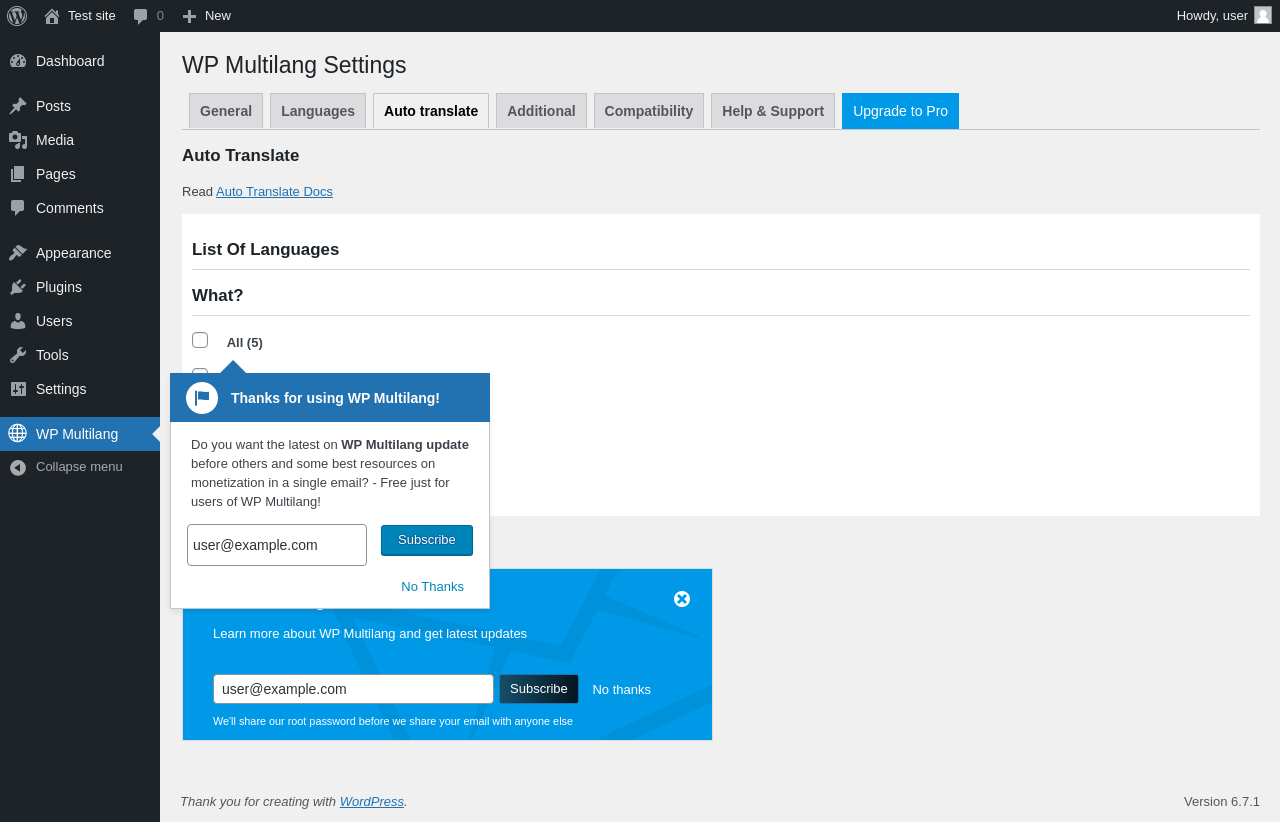This screenshot has height=822, width=1280.
Task: Click the email field in blue banner
Action: pos(353,689)
